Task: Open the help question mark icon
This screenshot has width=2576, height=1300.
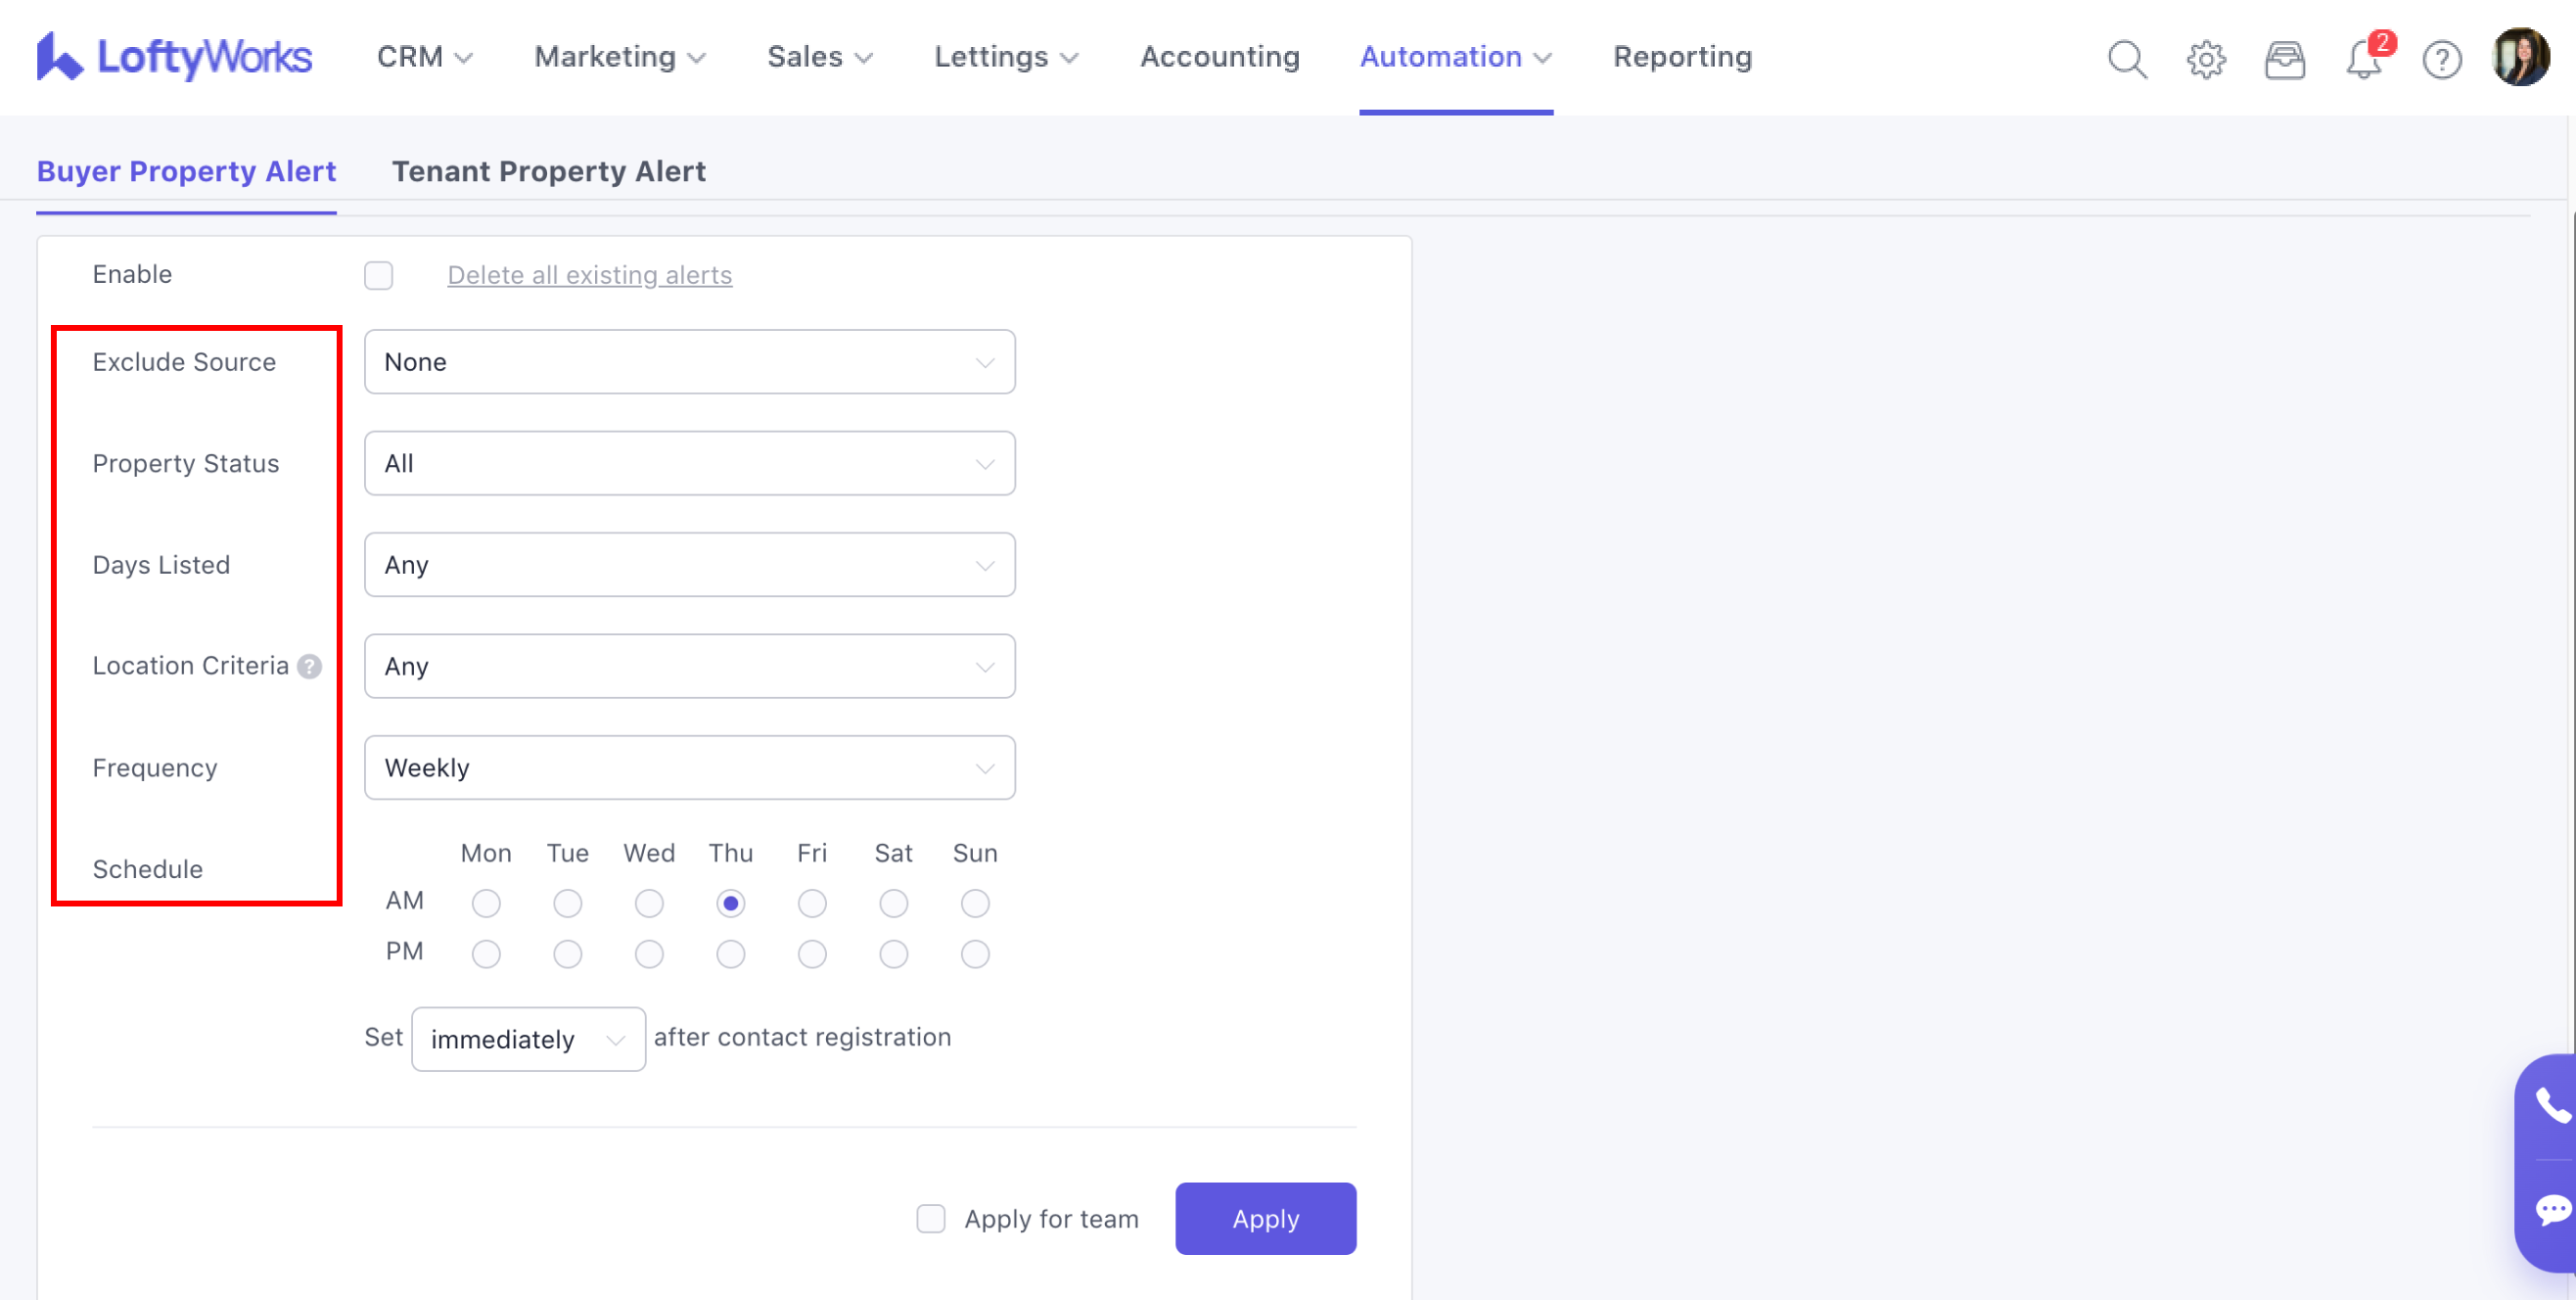Action: pos(2441,59)
